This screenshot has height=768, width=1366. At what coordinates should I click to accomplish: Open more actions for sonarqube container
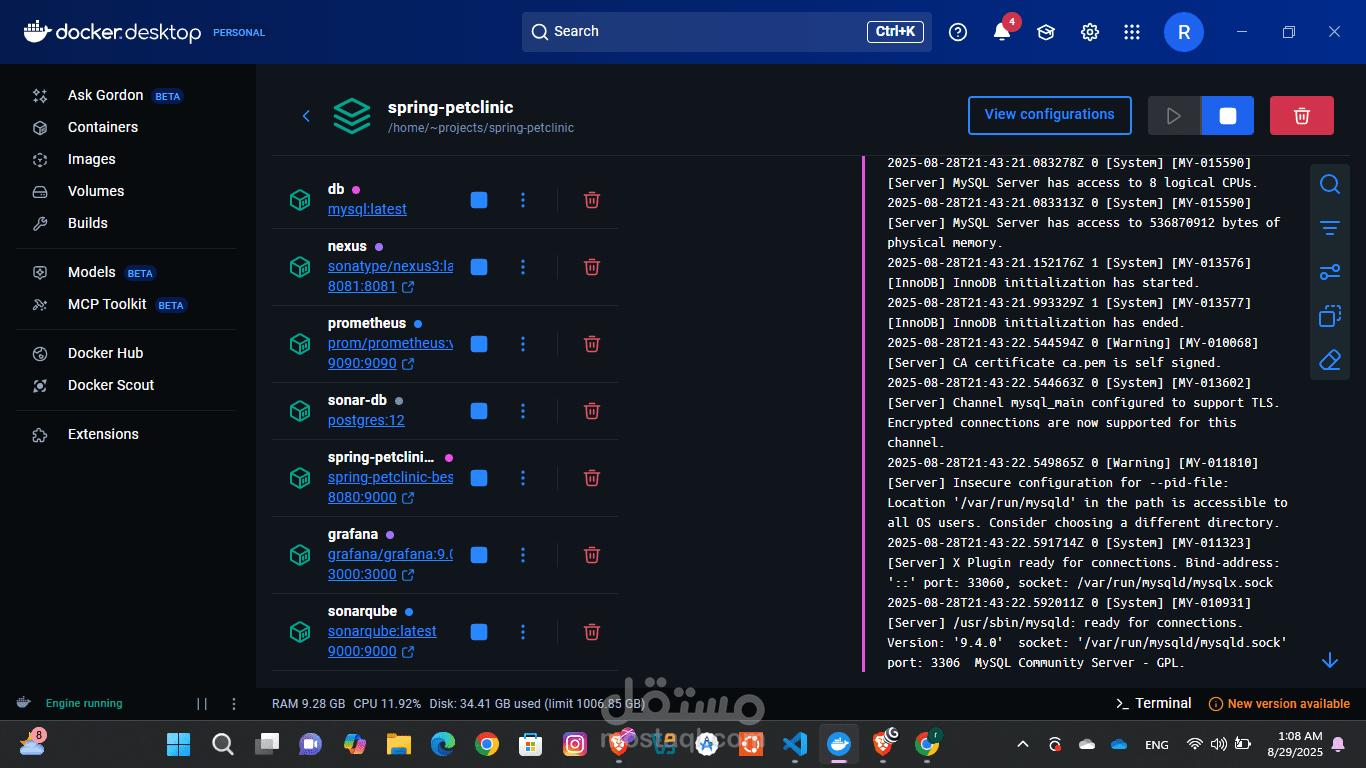523,632
